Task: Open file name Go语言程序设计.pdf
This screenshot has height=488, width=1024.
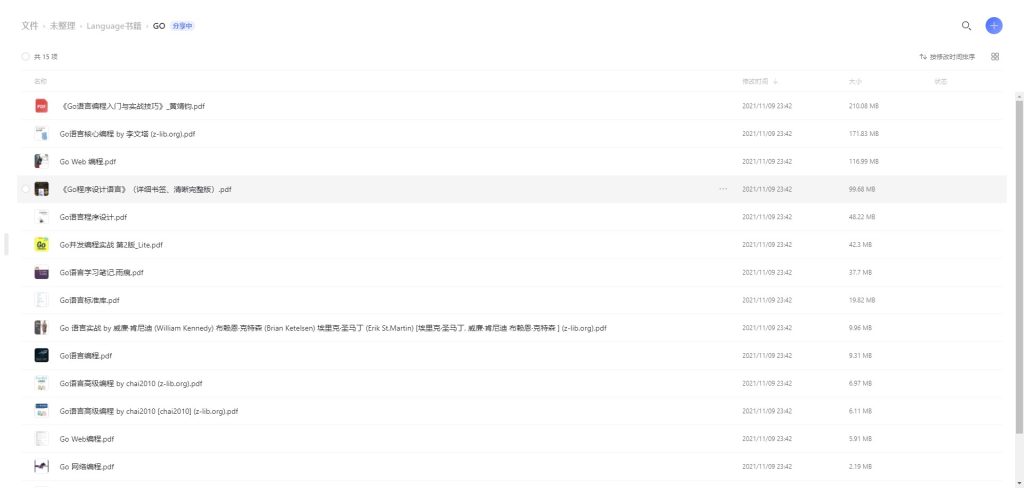Action: pyautogui.click(x=93, y=217)
